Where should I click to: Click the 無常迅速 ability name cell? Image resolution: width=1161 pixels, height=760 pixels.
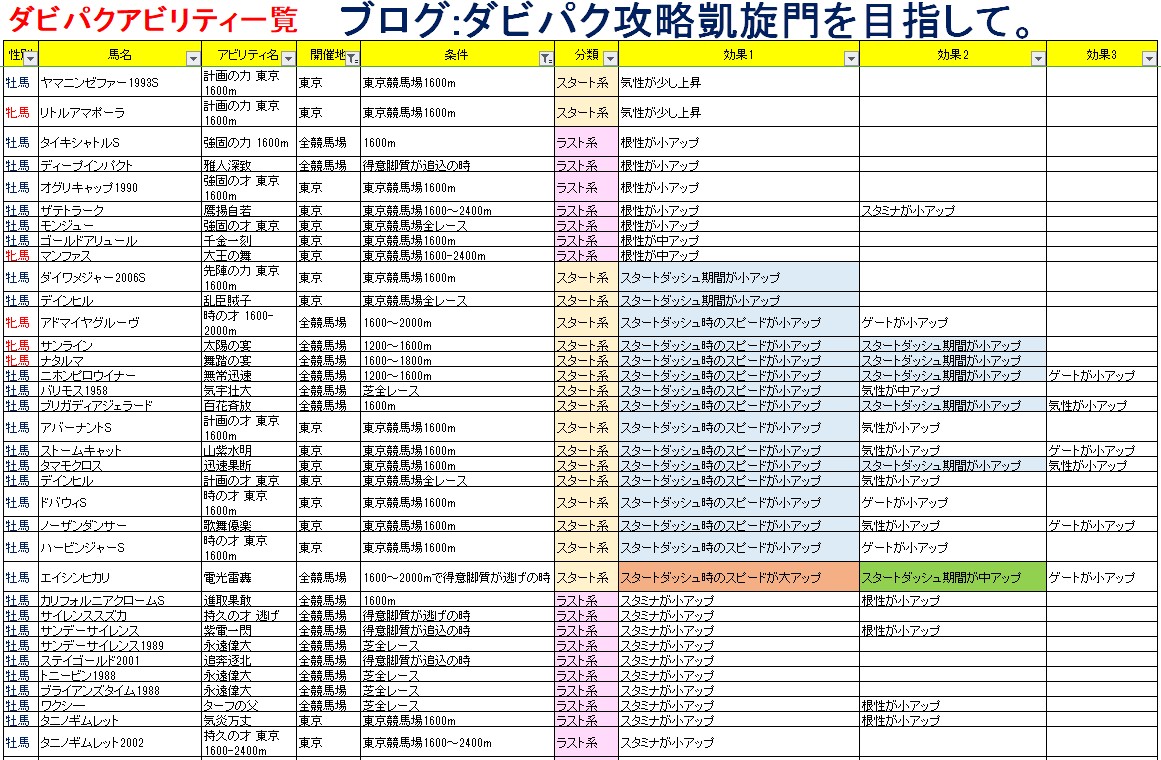click(249, 375)
